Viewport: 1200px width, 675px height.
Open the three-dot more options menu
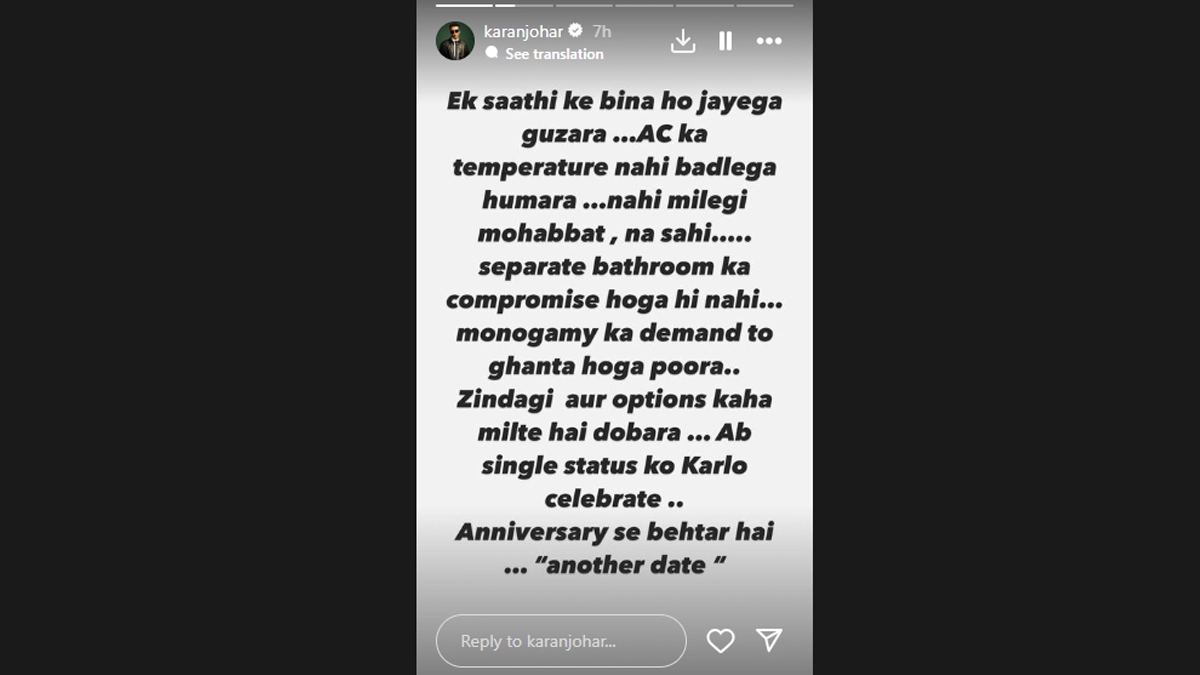769,41
